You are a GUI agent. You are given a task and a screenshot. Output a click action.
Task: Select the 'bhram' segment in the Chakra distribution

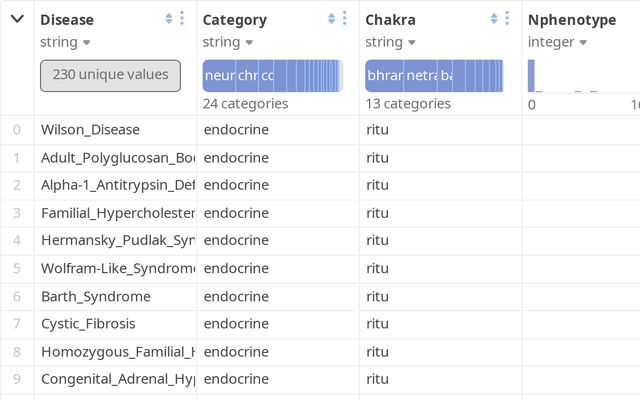(x=382, y=76)
